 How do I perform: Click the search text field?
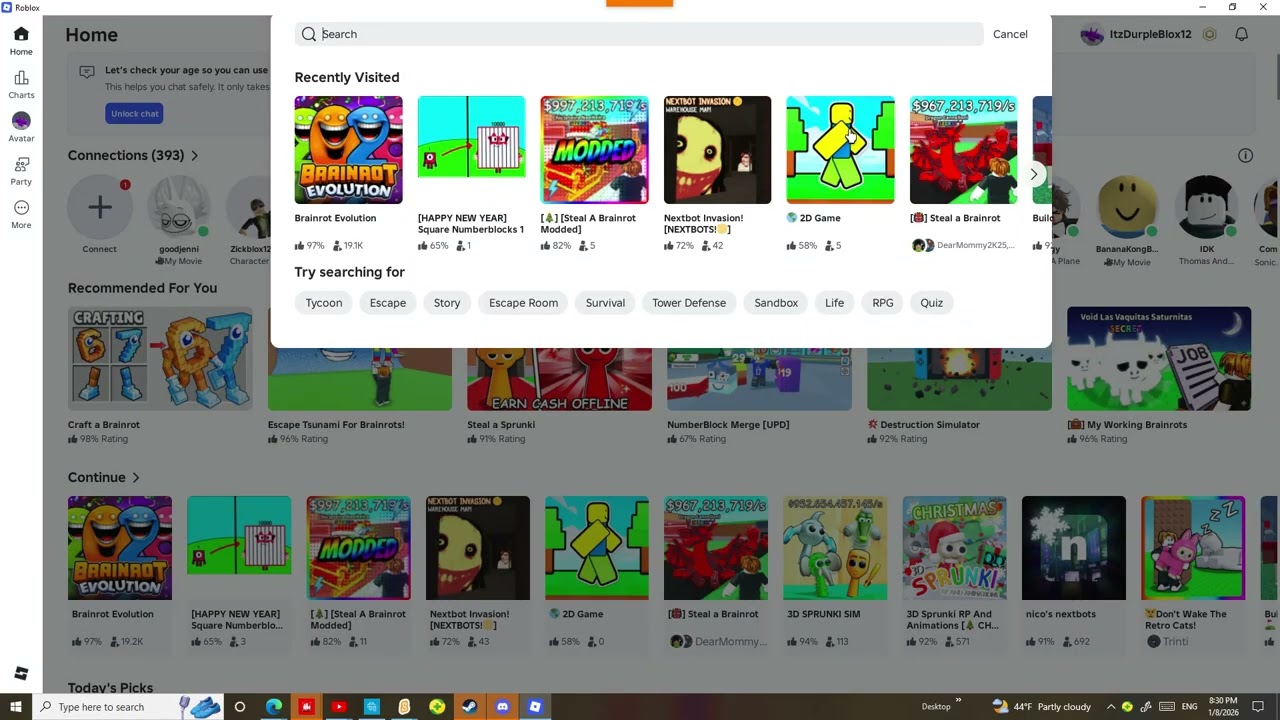[x=639, y=34]
